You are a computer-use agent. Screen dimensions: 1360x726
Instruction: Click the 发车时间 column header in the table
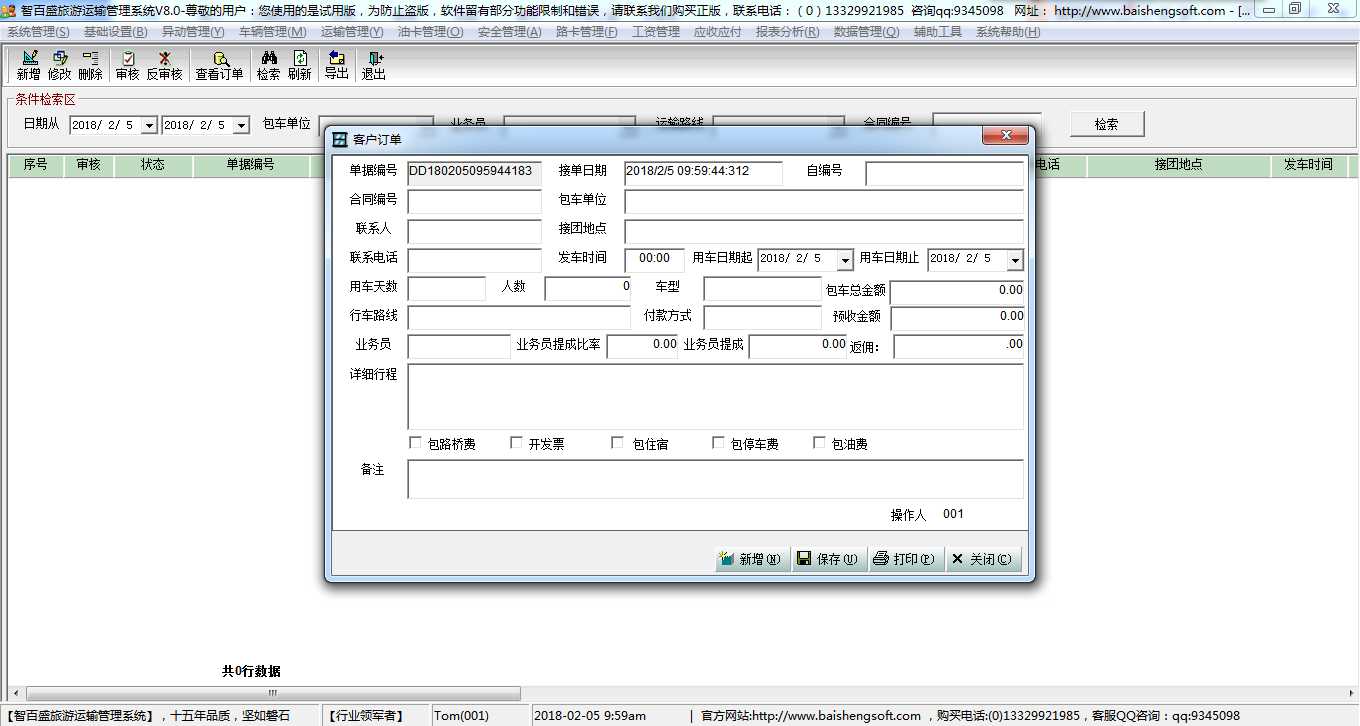[1308, 165]
